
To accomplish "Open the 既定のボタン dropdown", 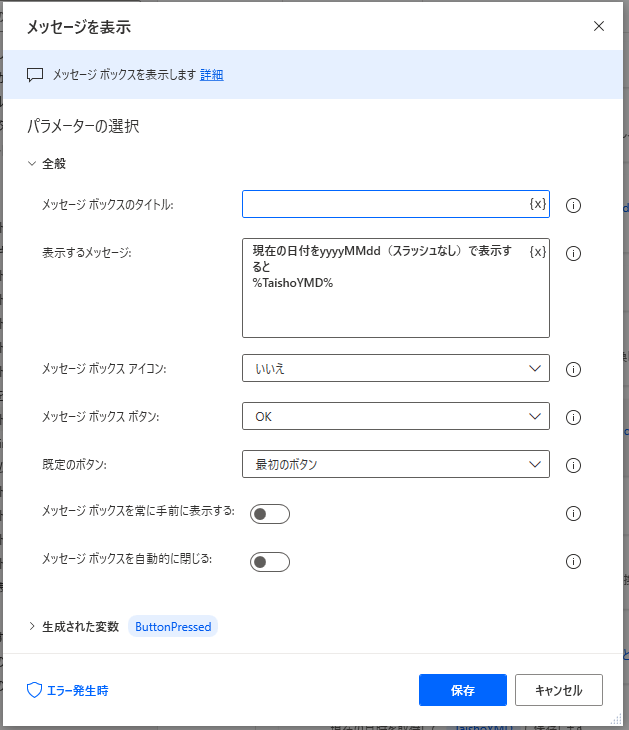I will coord(395,464).
